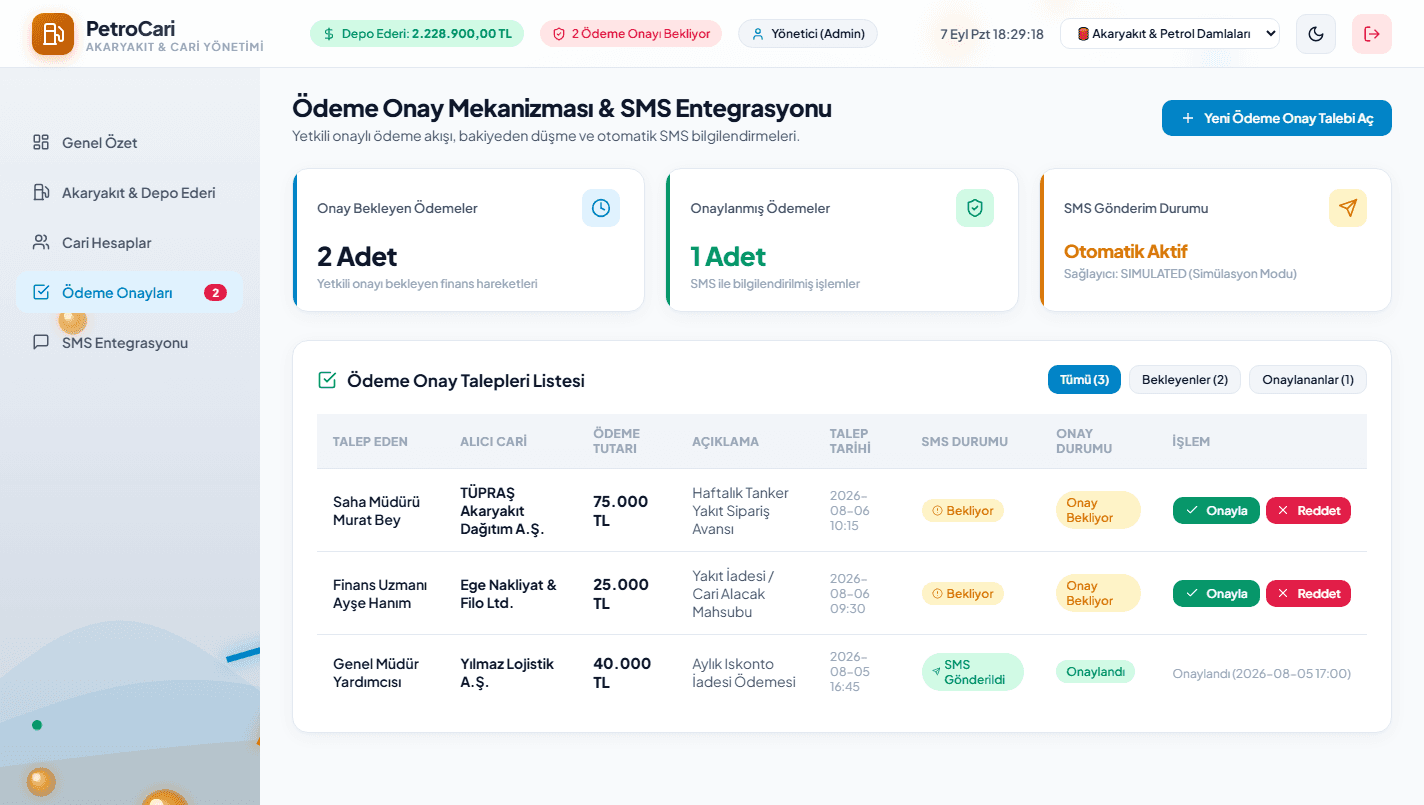Approve the TÜPRAŞ 75.000 TL payment

pos(1216,511)
